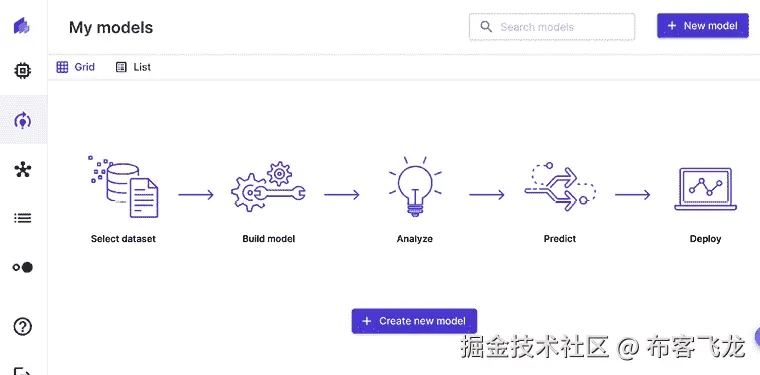
Task: Click the Select dataset illustration
Action: (x=124, y=187)
